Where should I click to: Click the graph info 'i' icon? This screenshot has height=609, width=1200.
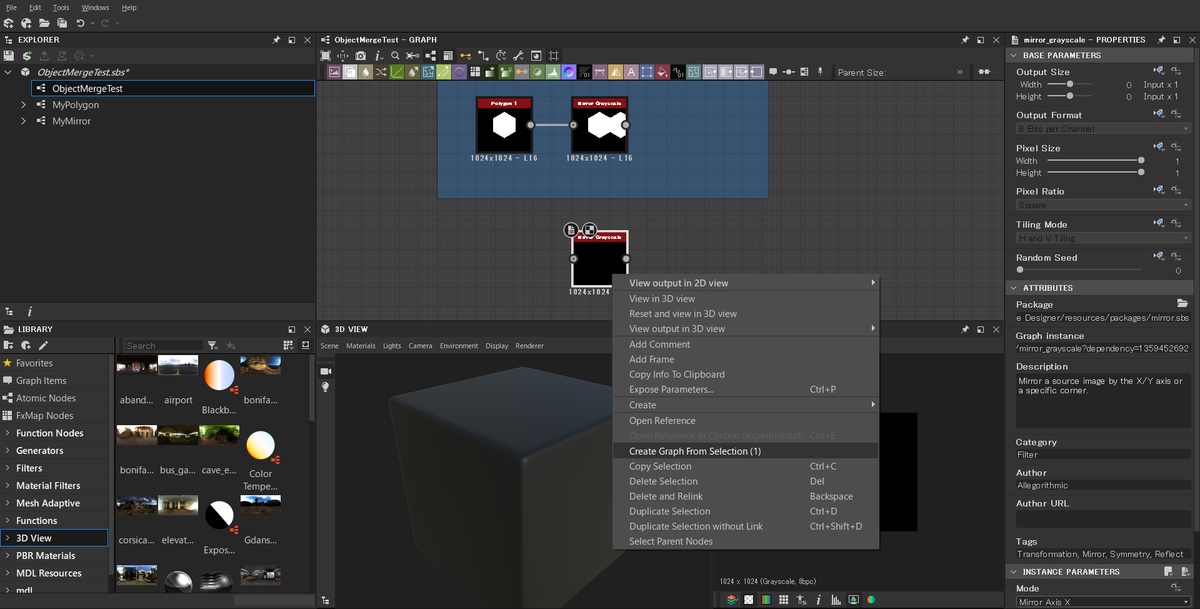pos(378,56)
